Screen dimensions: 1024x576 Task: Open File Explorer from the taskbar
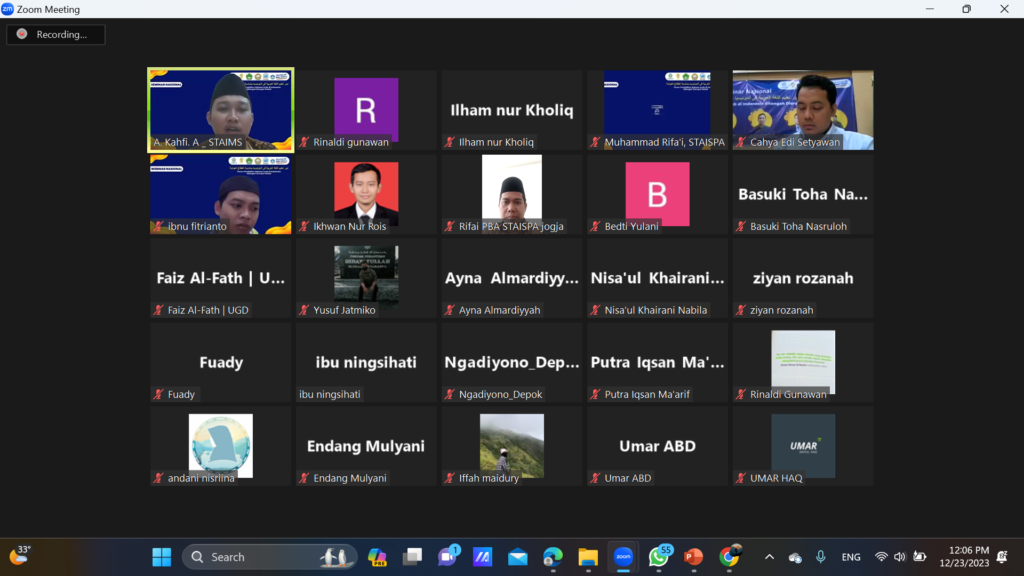pyautogui.click(x=588, y=557)
